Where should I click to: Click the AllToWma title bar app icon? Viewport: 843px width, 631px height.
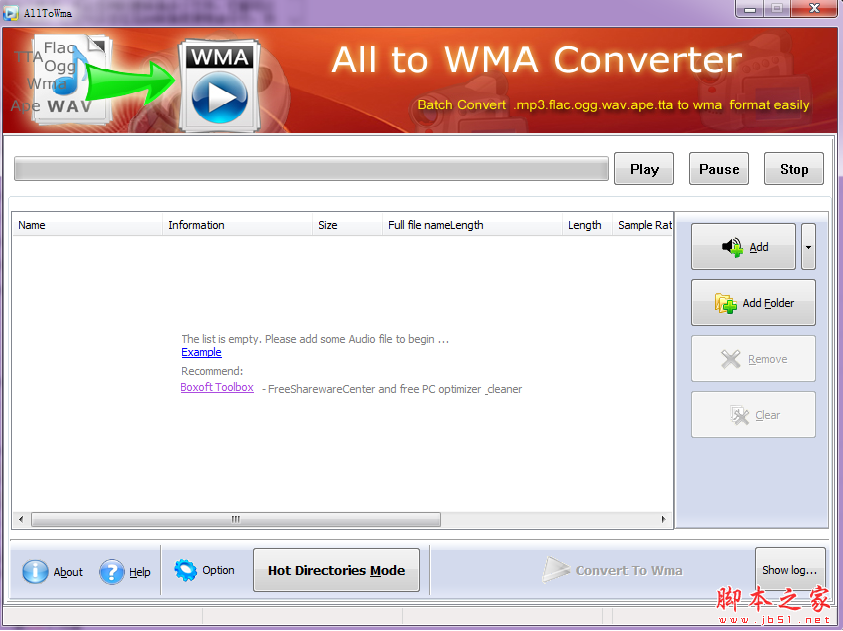[11, 13]
